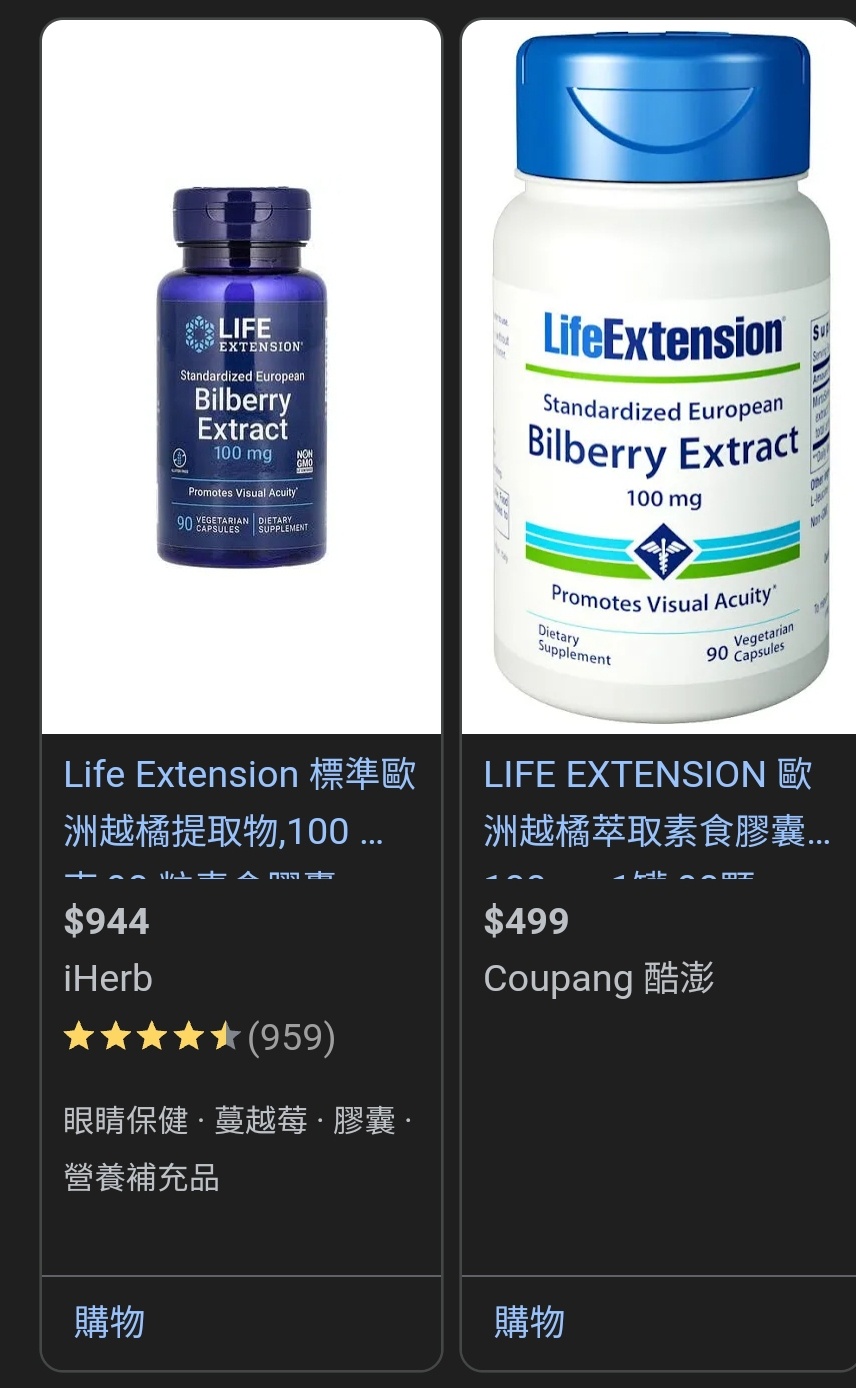Open the (959) review count
Viewport: 856px width, 1388px height.
point(291,1037)
